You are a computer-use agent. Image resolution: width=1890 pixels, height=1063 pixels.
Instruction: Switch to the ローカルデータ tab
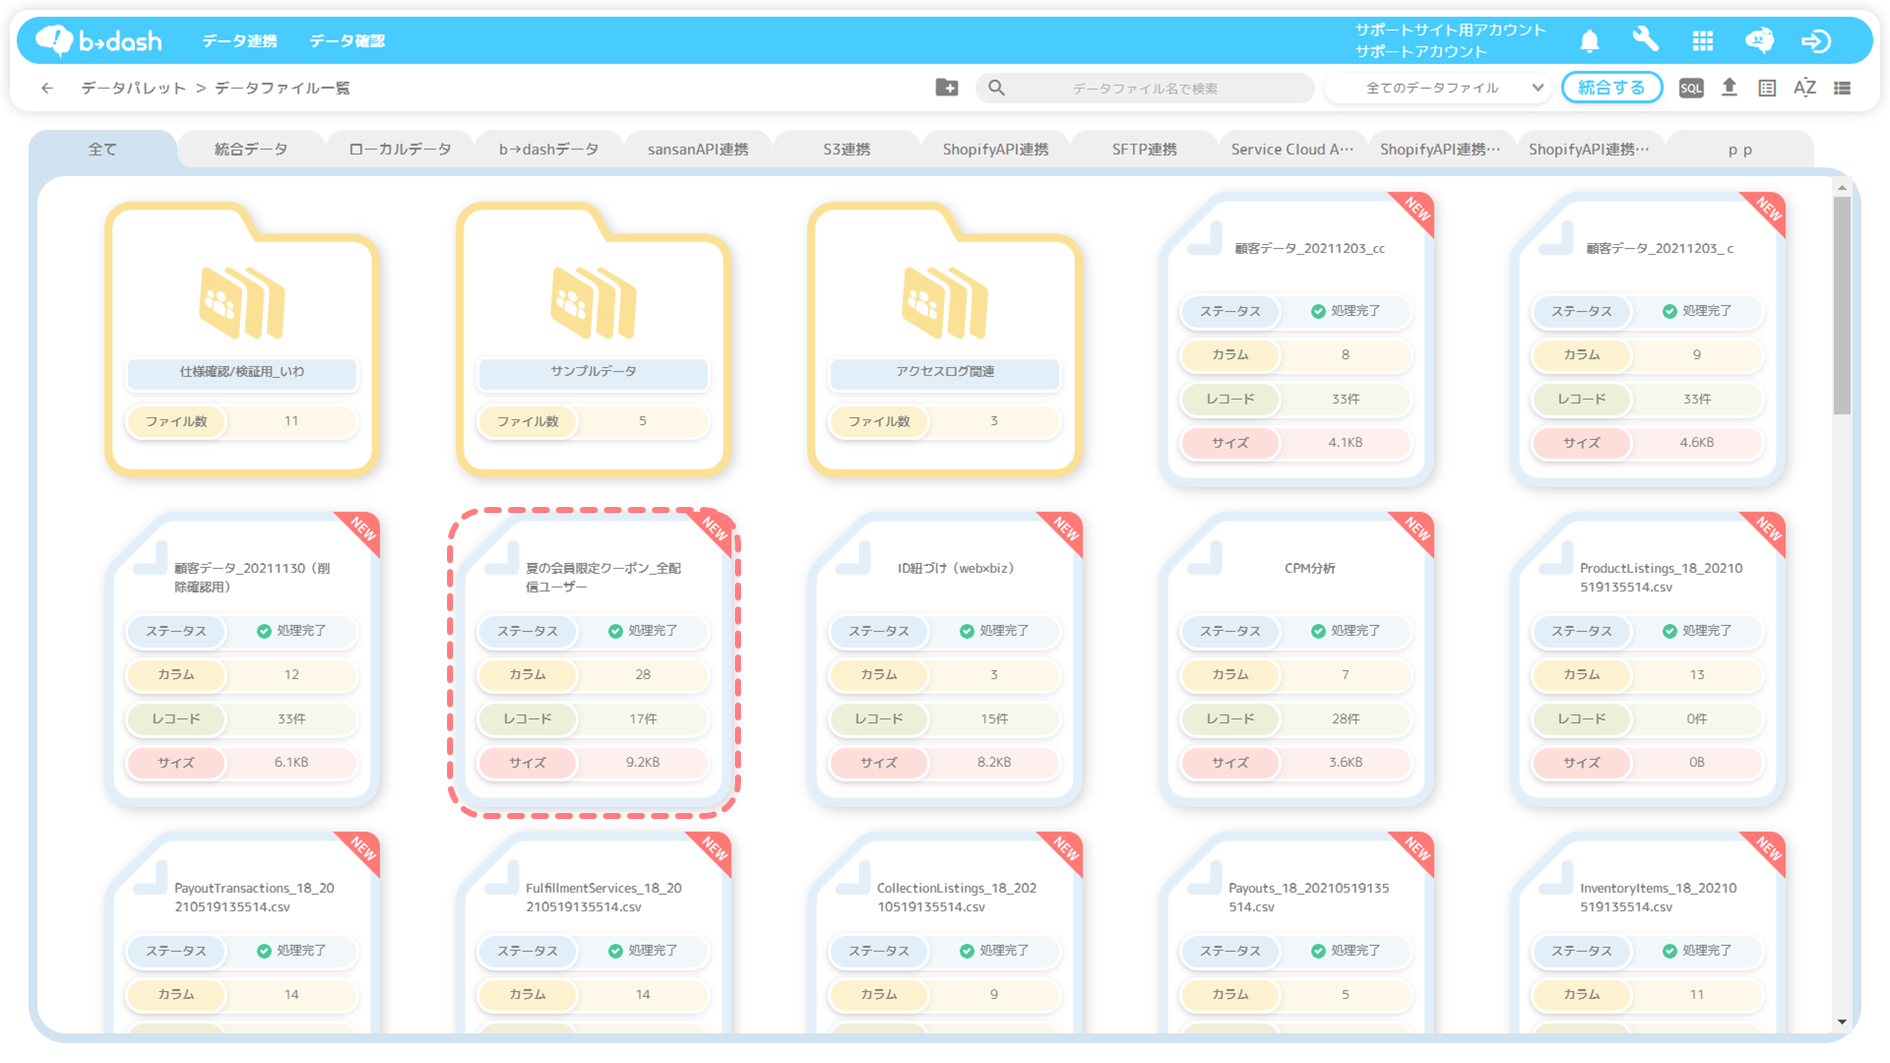coord(400,149)
